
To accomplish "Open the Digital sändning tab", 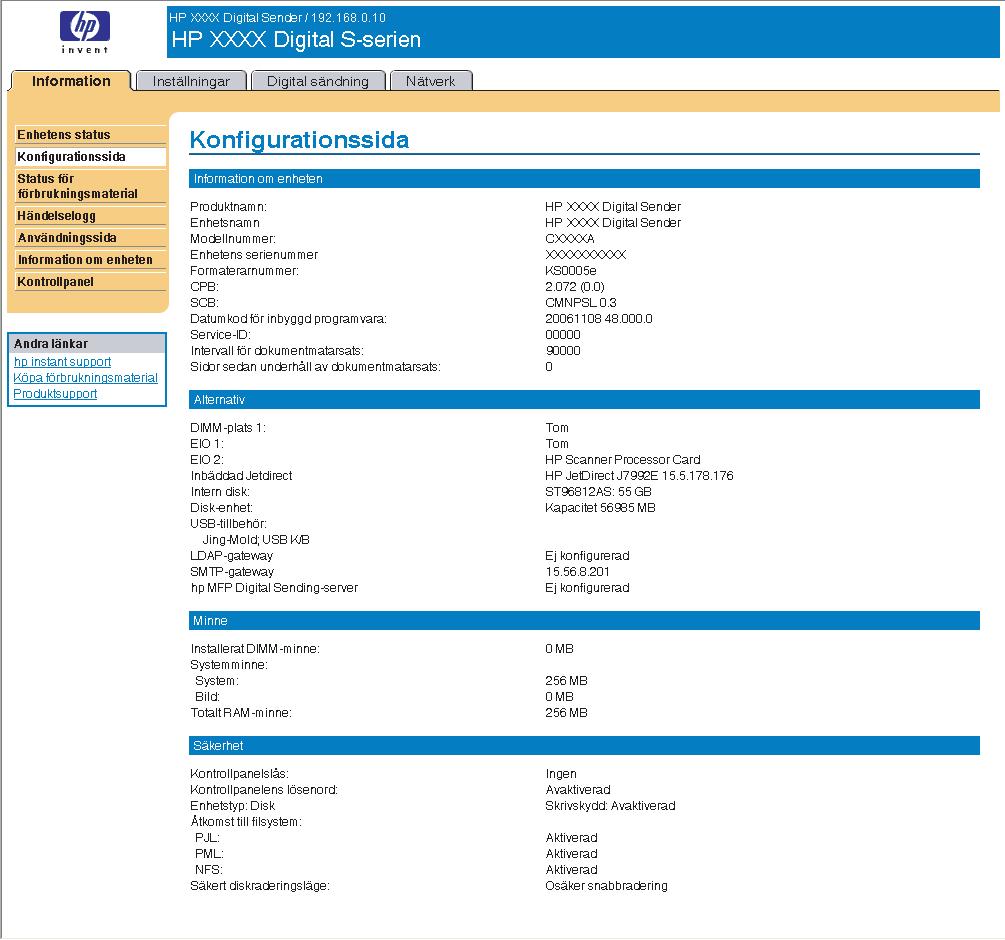I will click(x=318, y=81).
